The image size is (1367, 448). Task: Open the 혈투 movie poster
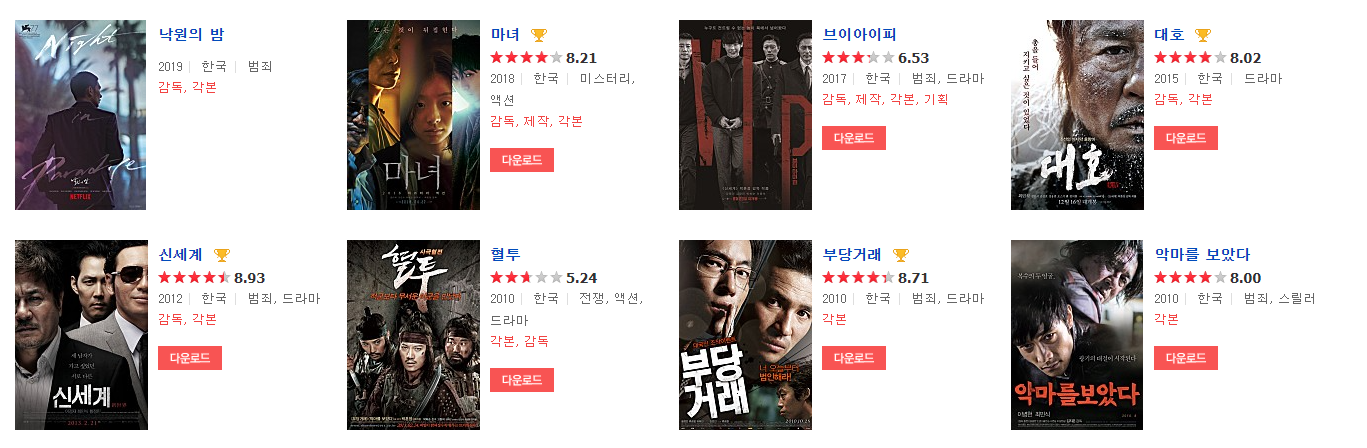pyautogui.click(x=413, y=335)
